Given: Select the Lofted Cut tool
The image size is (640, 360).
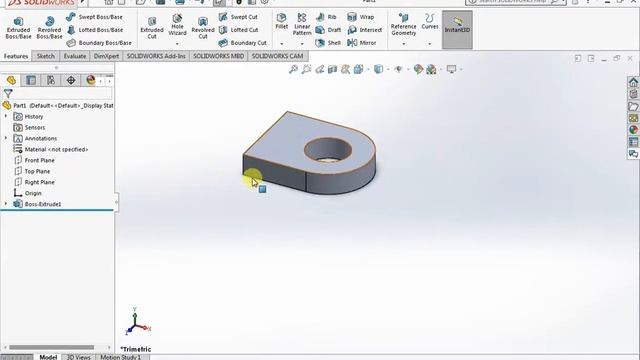Looking at the screenshot, I should click(238, 30).
